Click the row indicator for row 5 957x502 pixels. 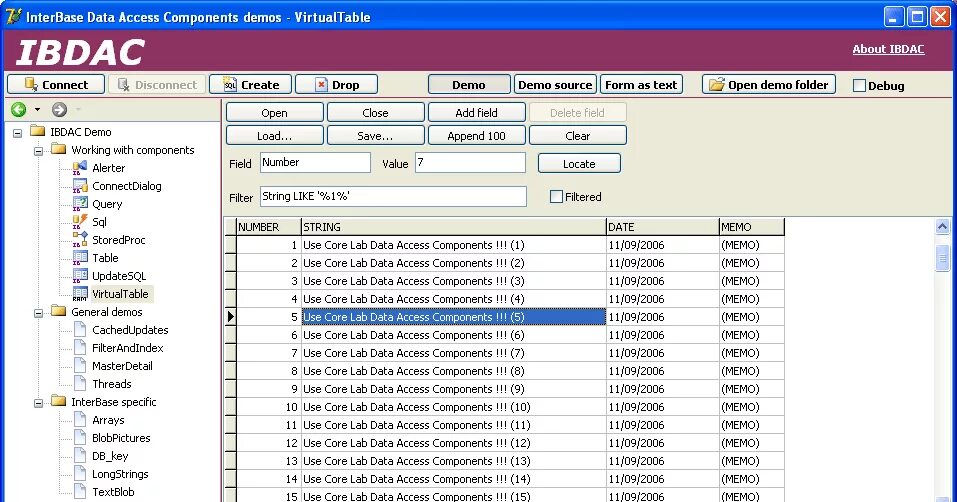pos(231,317)
